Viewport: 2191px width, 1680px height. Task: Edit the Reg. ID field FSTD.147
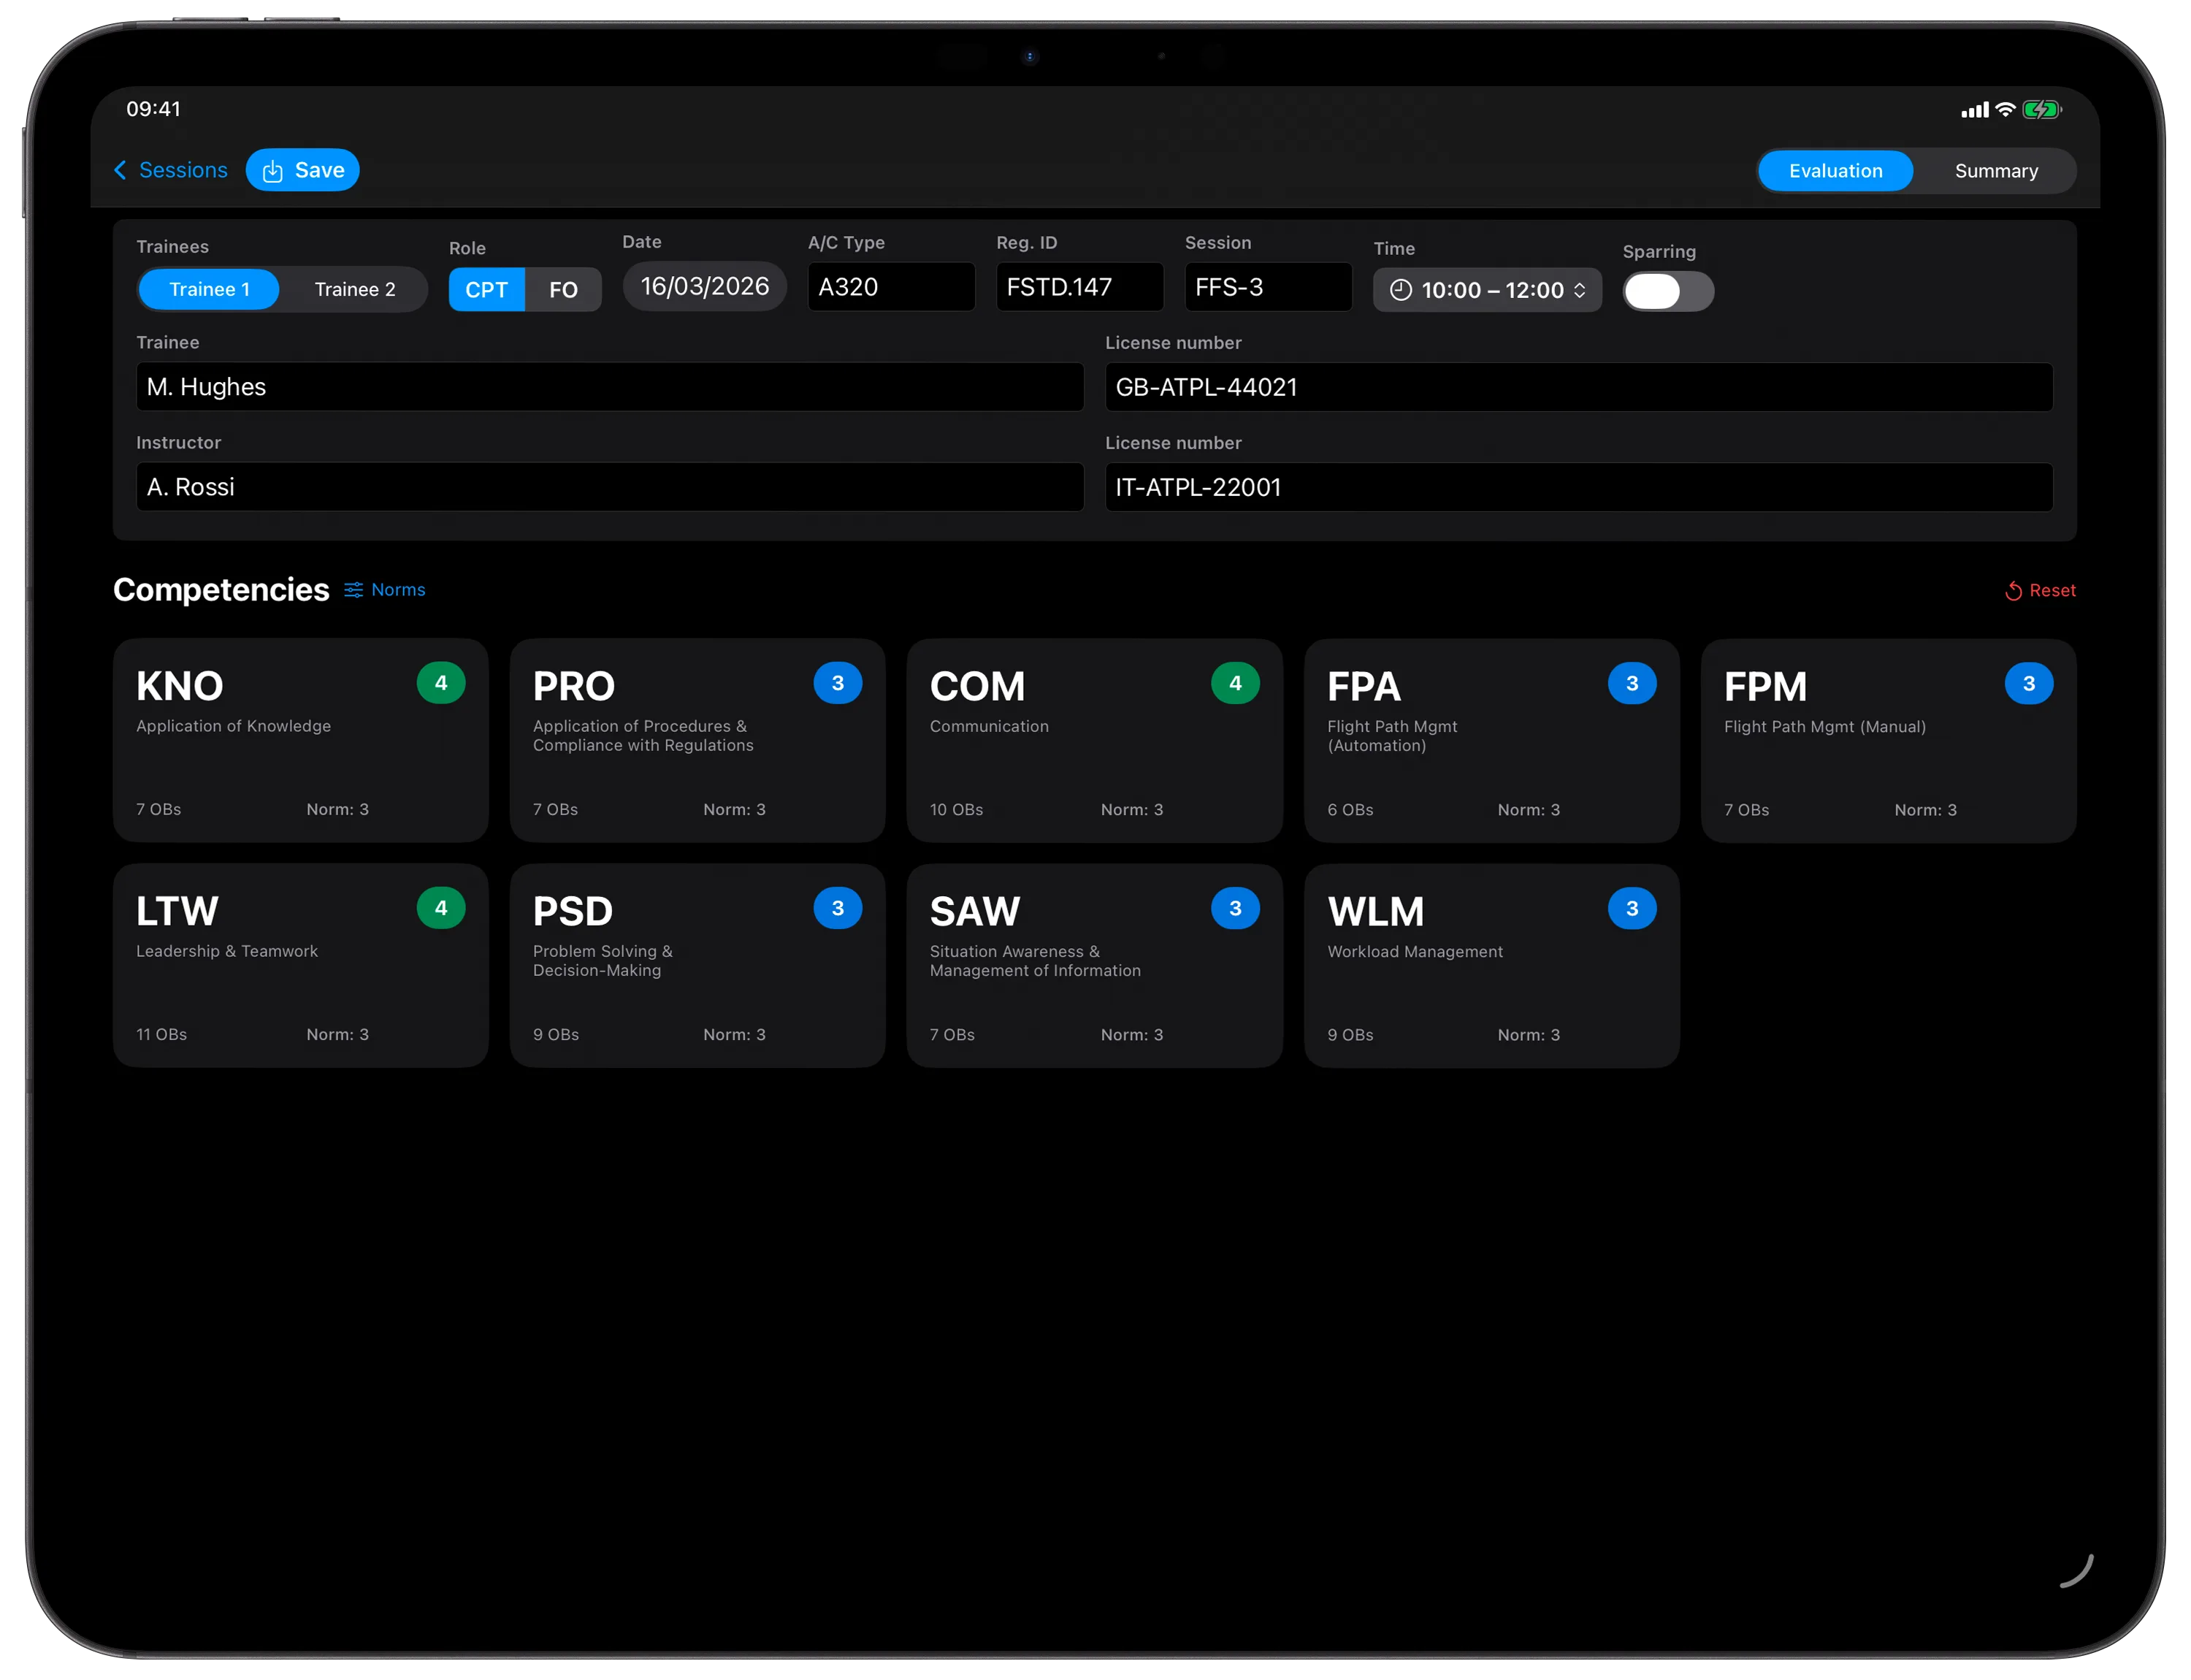pyautogui.click(x=1080, y=287)
